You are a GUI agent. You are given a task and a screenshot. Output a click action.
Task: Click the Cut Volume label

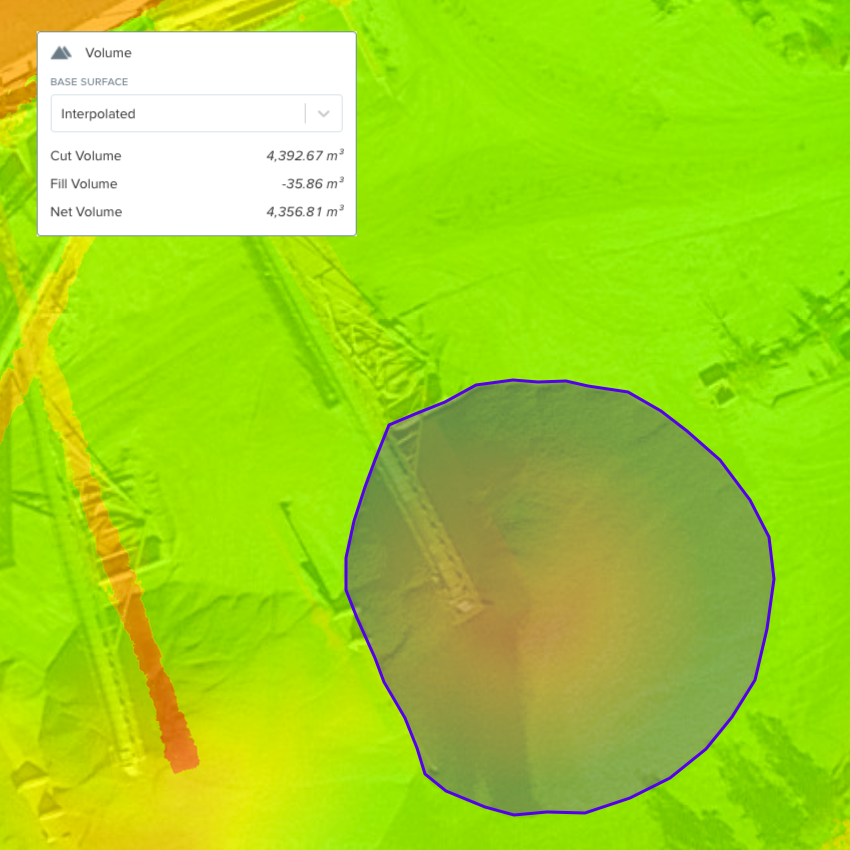click(86, 156)
